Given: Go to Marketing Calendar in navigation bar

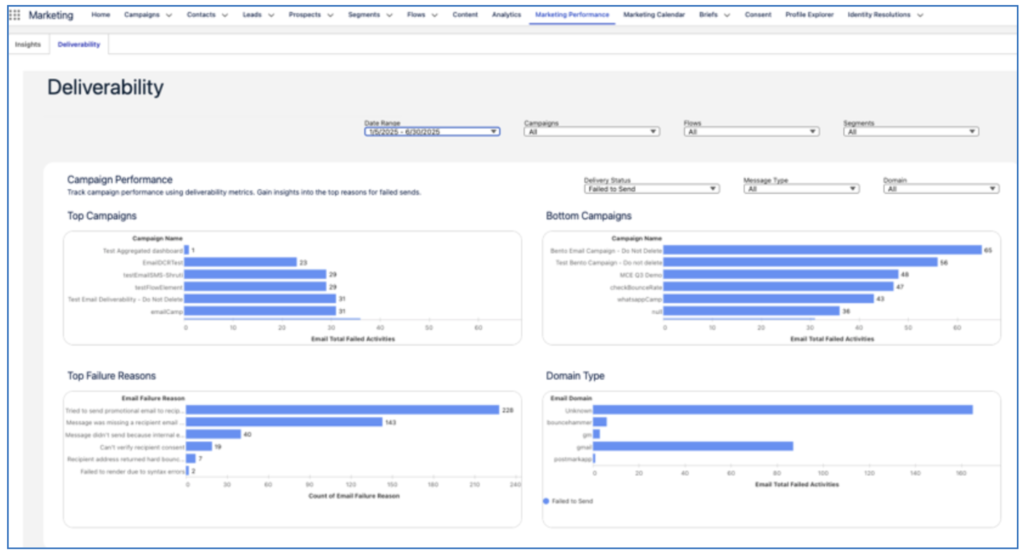Looking at the screenshot, I should (x=654, y=15).
